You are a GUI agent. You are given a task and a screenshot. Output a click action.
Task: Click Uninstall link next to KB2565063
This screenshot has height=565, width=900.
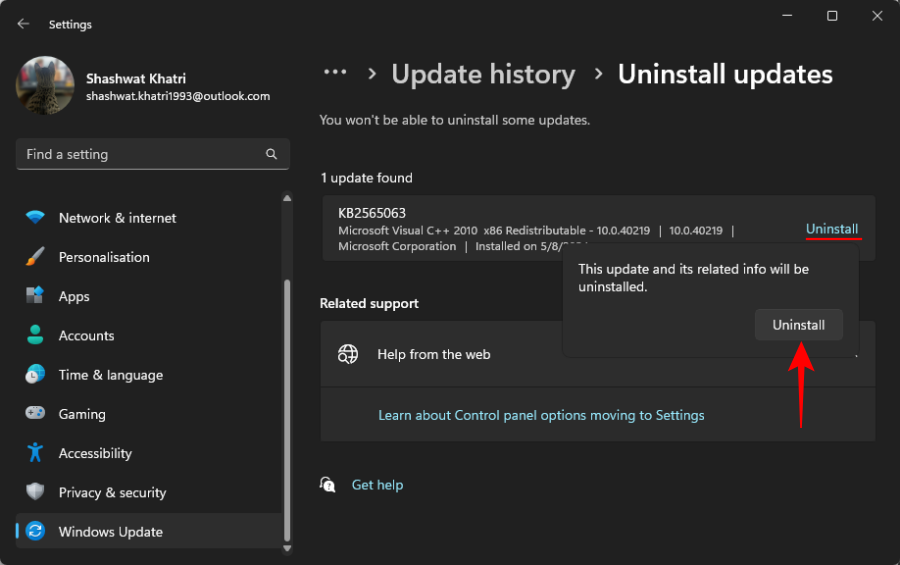(x=832, y=229)
